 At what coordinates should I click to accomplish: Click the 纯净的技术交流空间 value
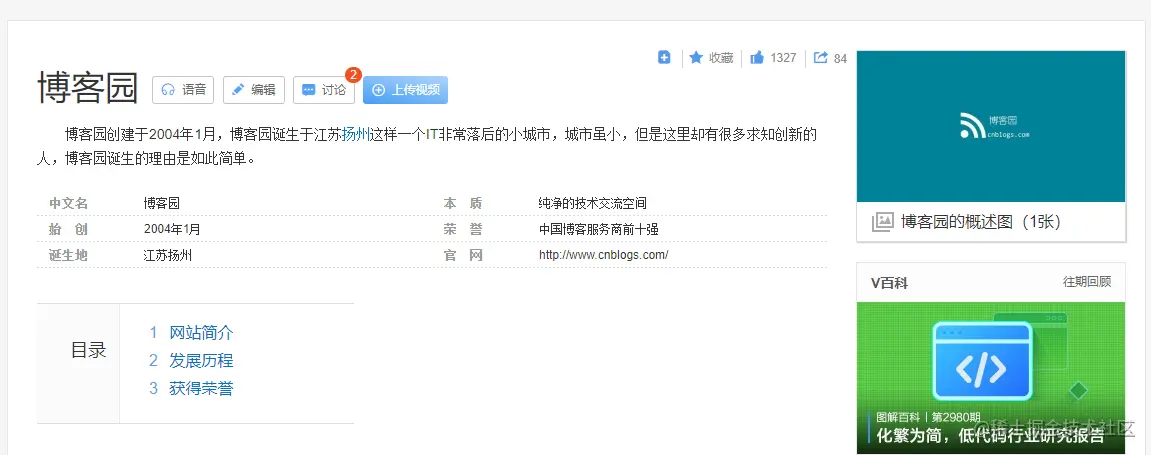pyautogui.click(x=592, y=203)
